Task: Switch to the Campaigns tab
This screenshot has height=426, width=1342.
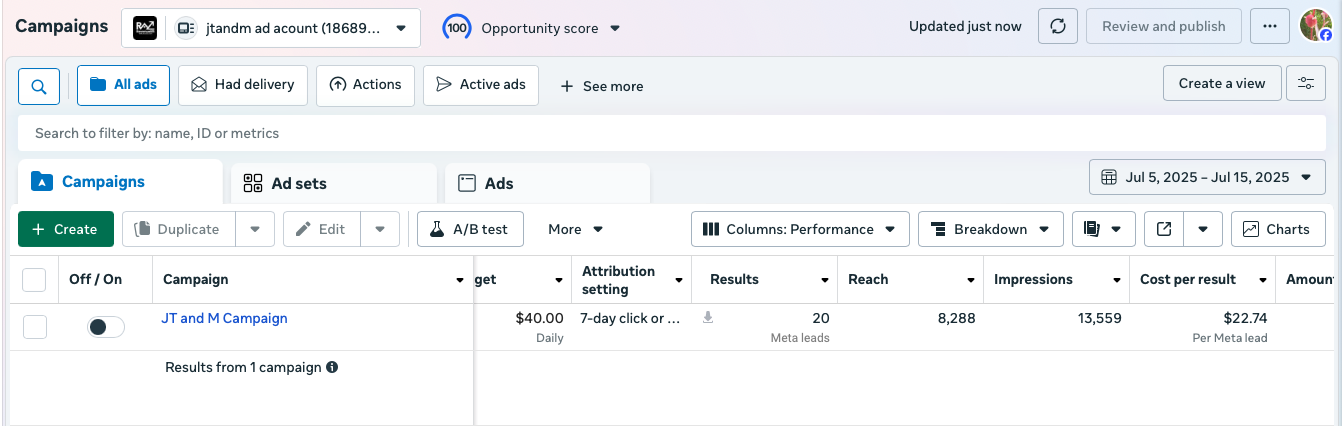Action: [120, 182]
